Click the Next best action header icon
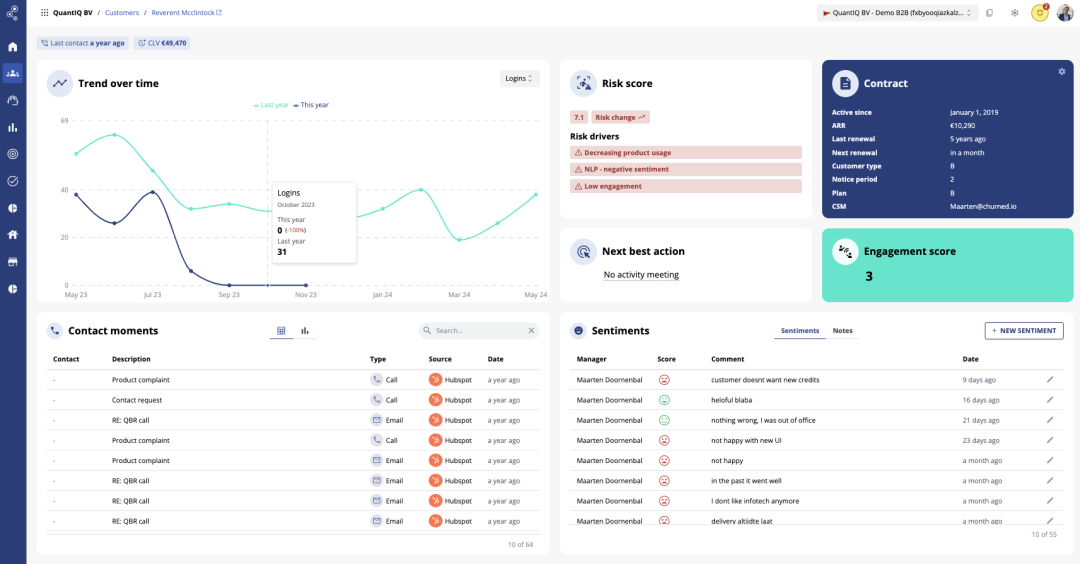This screenshot has width=1080, height=564. pos(583,251)
